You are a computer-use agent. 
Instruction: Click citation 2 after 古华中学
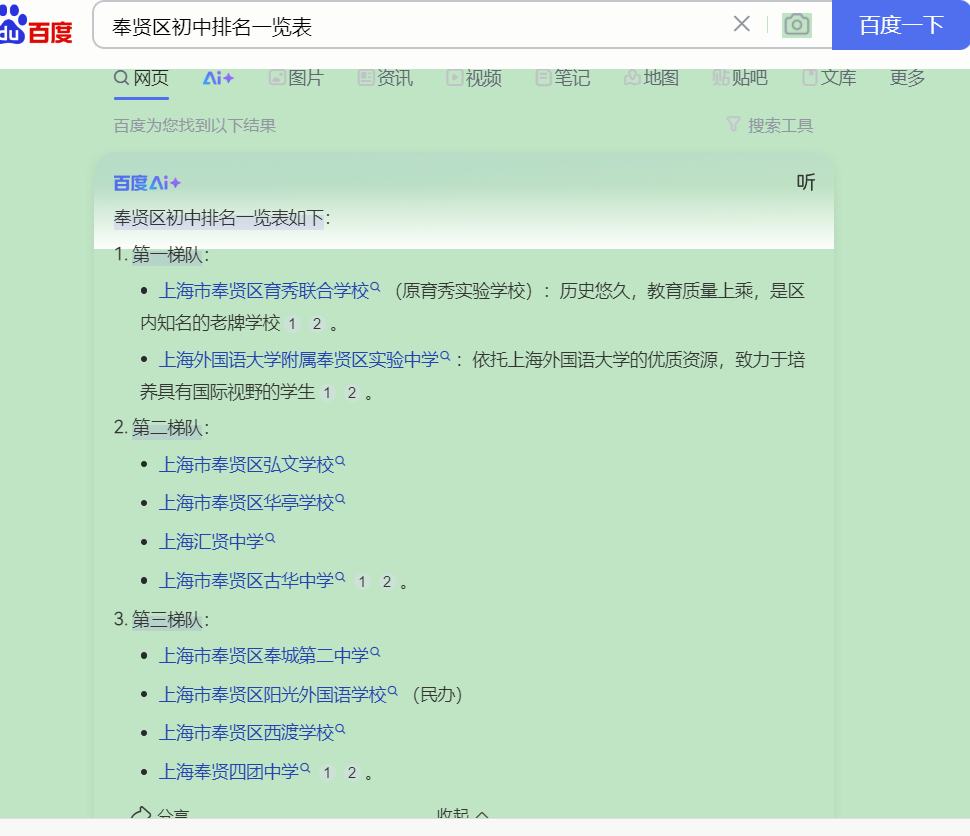tap(387, 582)
